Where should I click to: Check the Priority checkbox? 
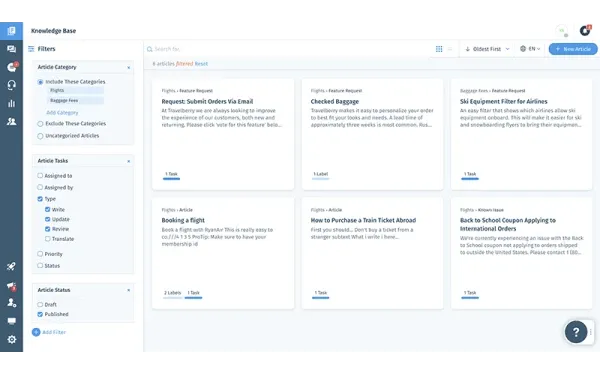pyautogui.click(x=40, y=254)
